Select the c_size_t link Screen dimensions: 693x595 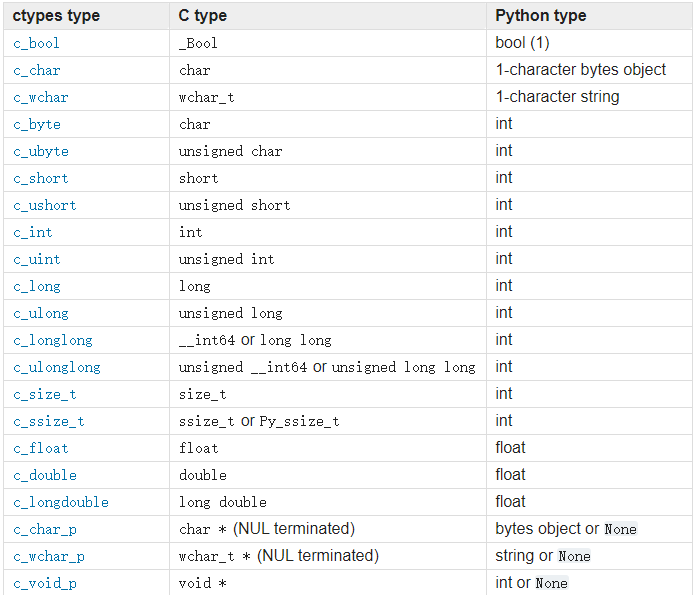click(45, 395)
